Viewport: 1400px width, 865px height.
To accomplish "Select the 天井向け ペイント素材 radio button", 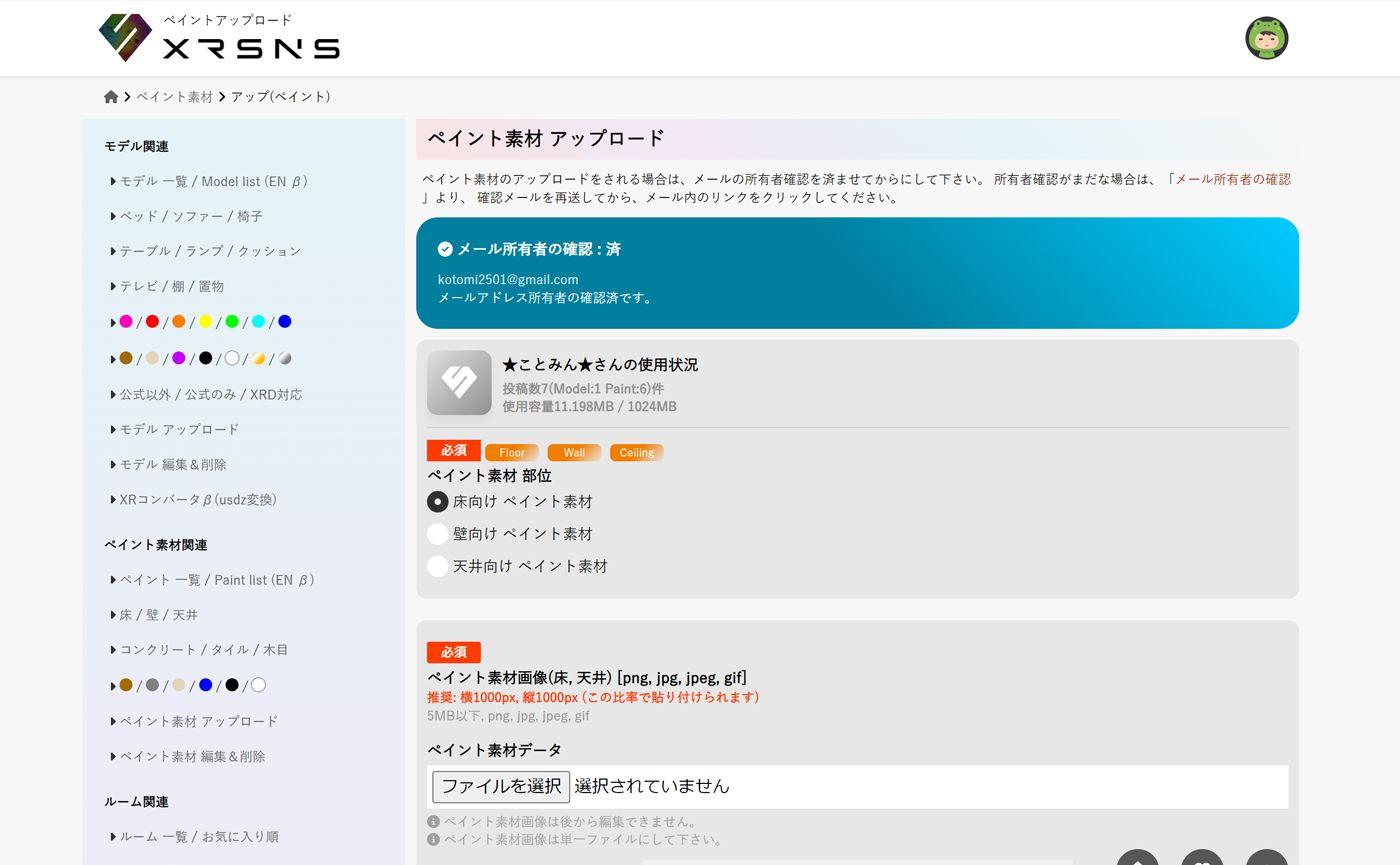I will [437, 568].
